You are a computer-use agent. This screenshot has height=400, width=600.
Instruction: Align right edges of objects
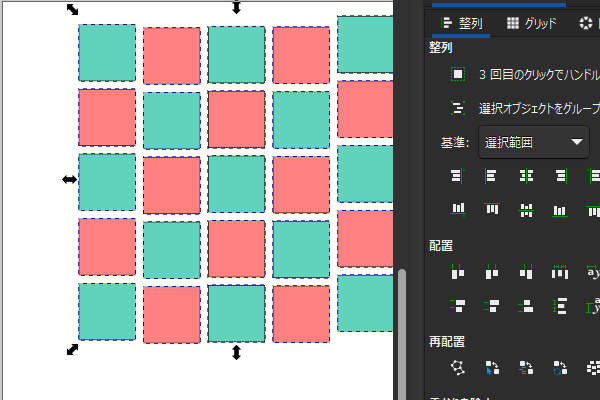560,176
